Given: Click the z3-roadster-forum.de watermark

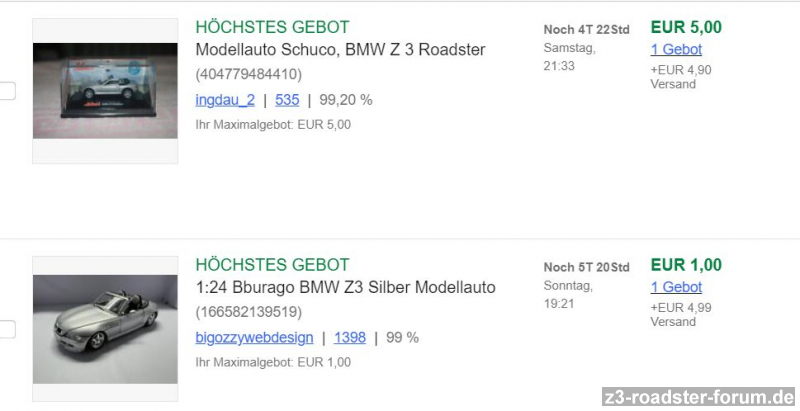Looking at the screenshot, I should pos(700,398).
